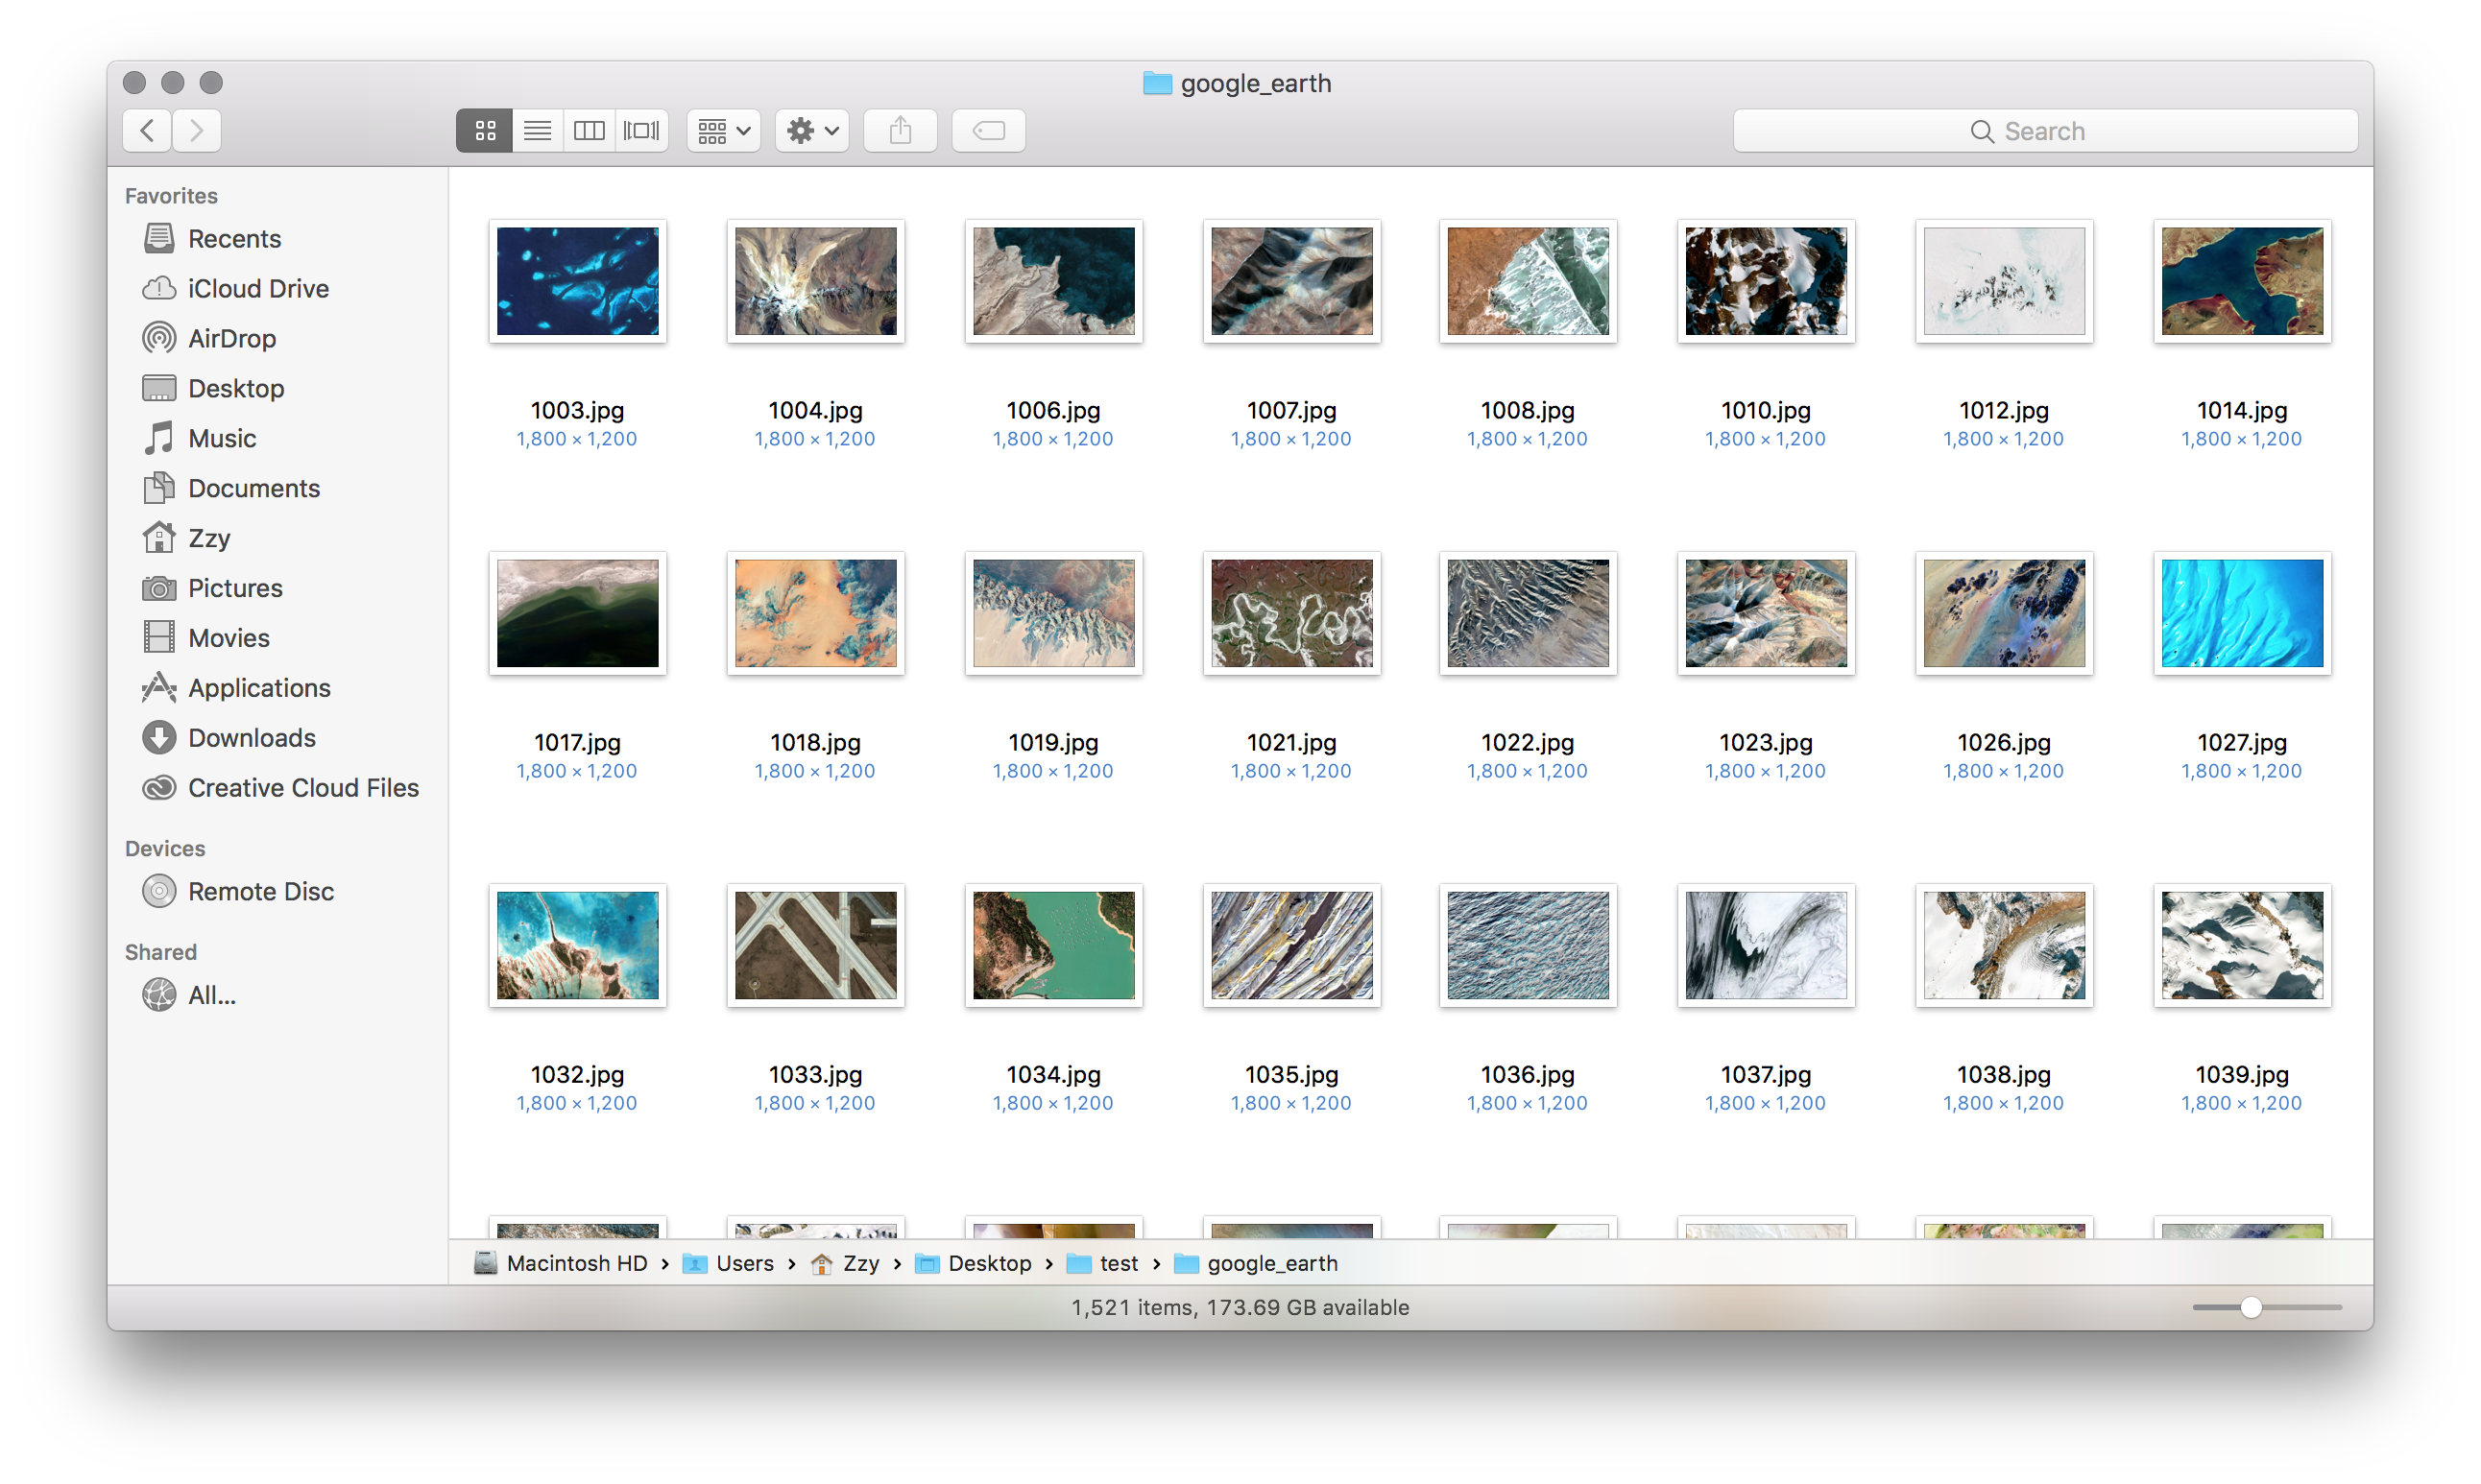Viewport: 2481px width, 1484px height.
Task: Go back with the left arrow
Action: 147,131
